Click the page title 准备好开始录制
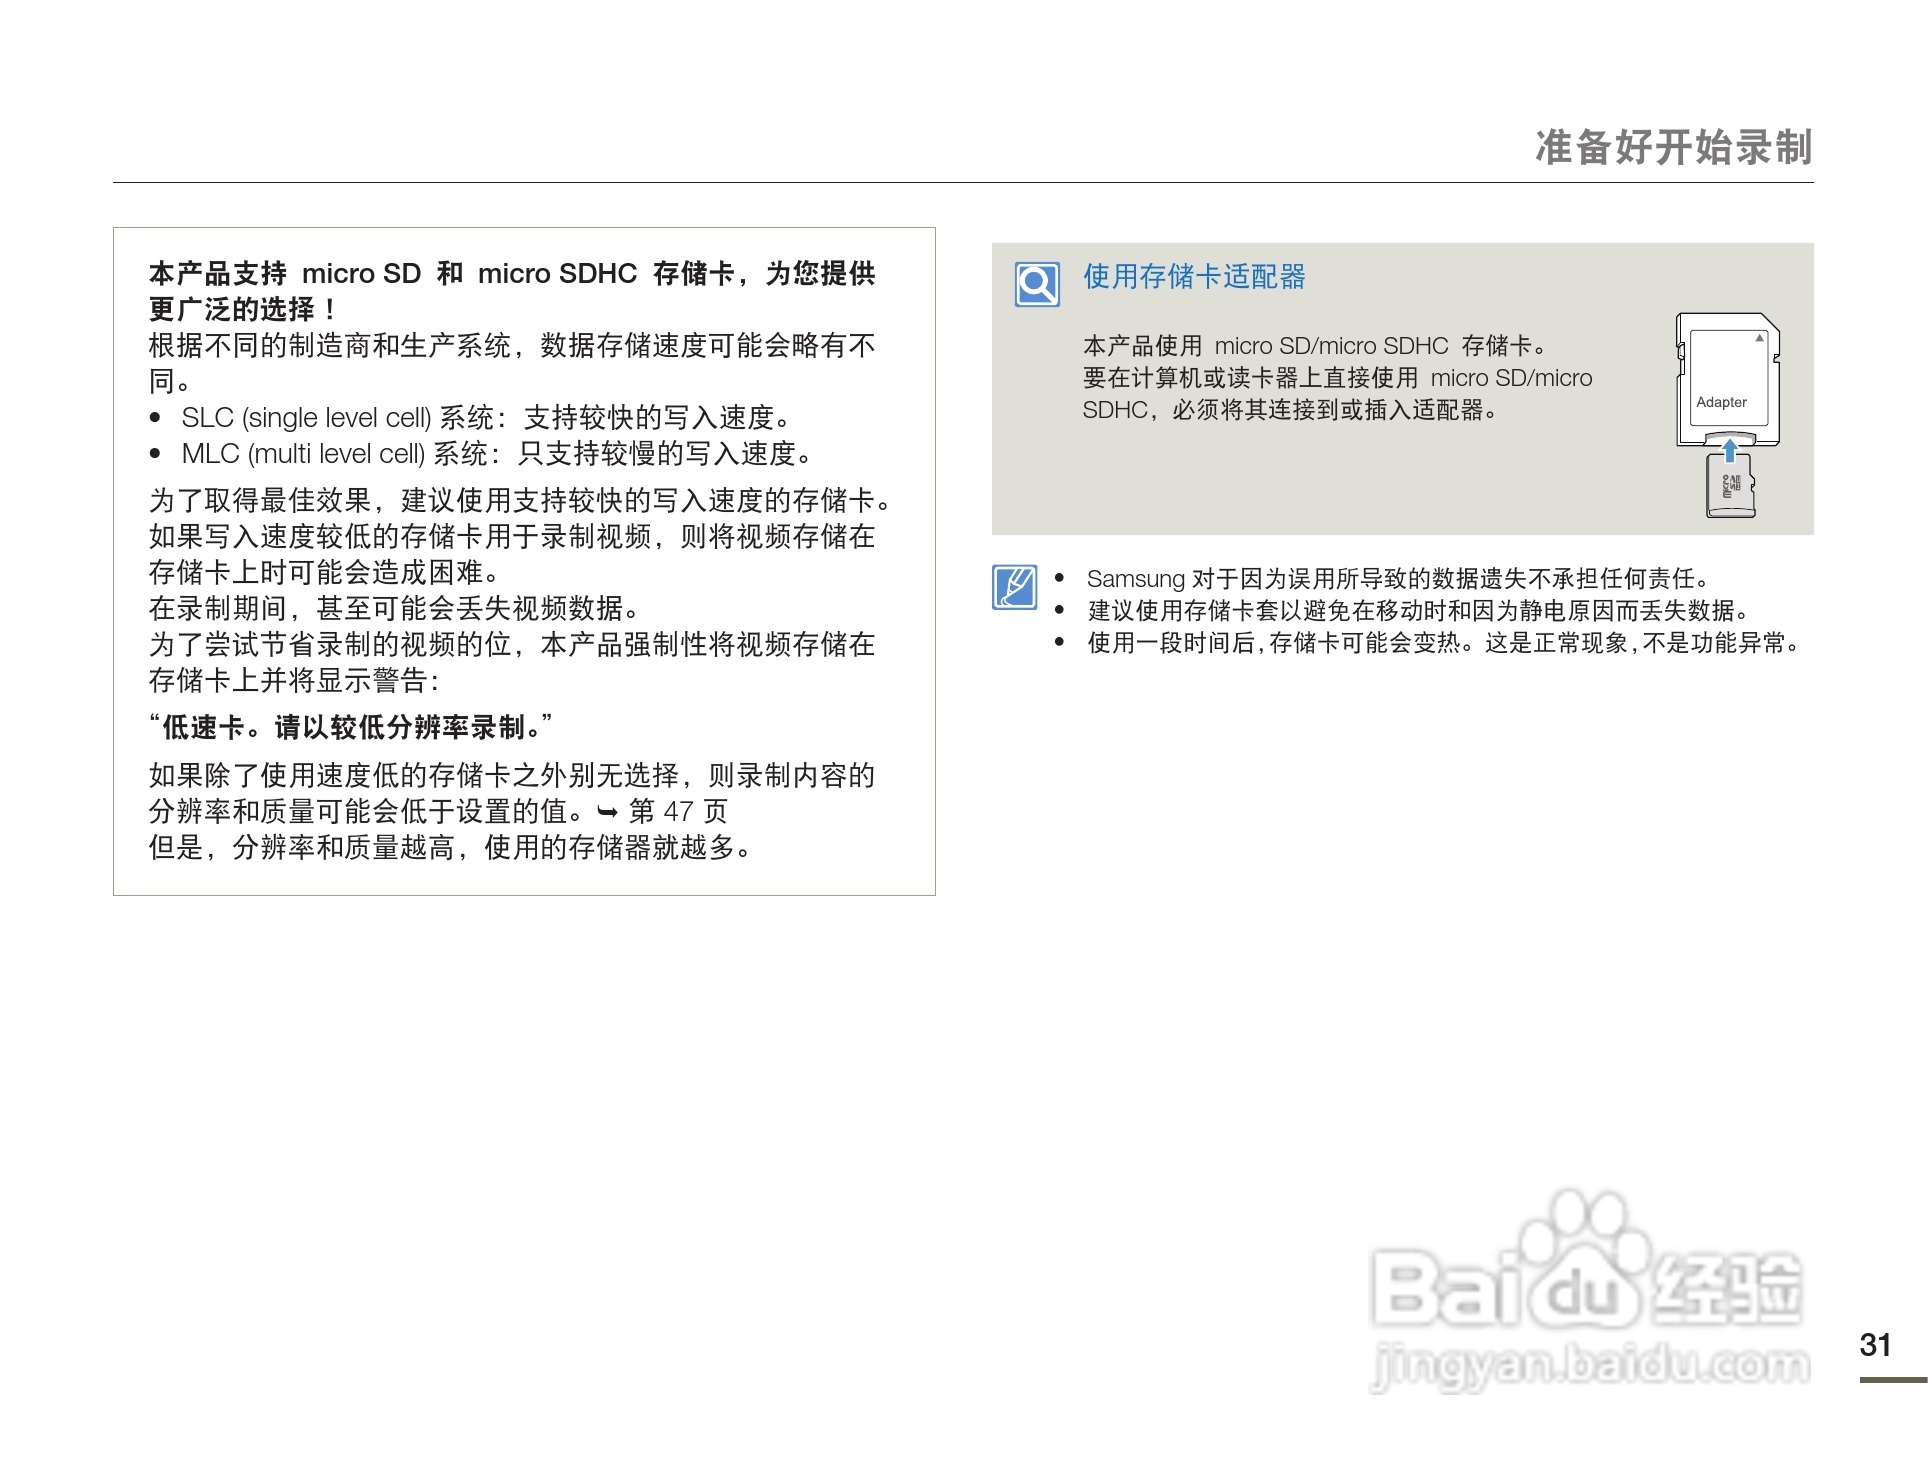Screen dimensions: 1928x1474 1673,147
